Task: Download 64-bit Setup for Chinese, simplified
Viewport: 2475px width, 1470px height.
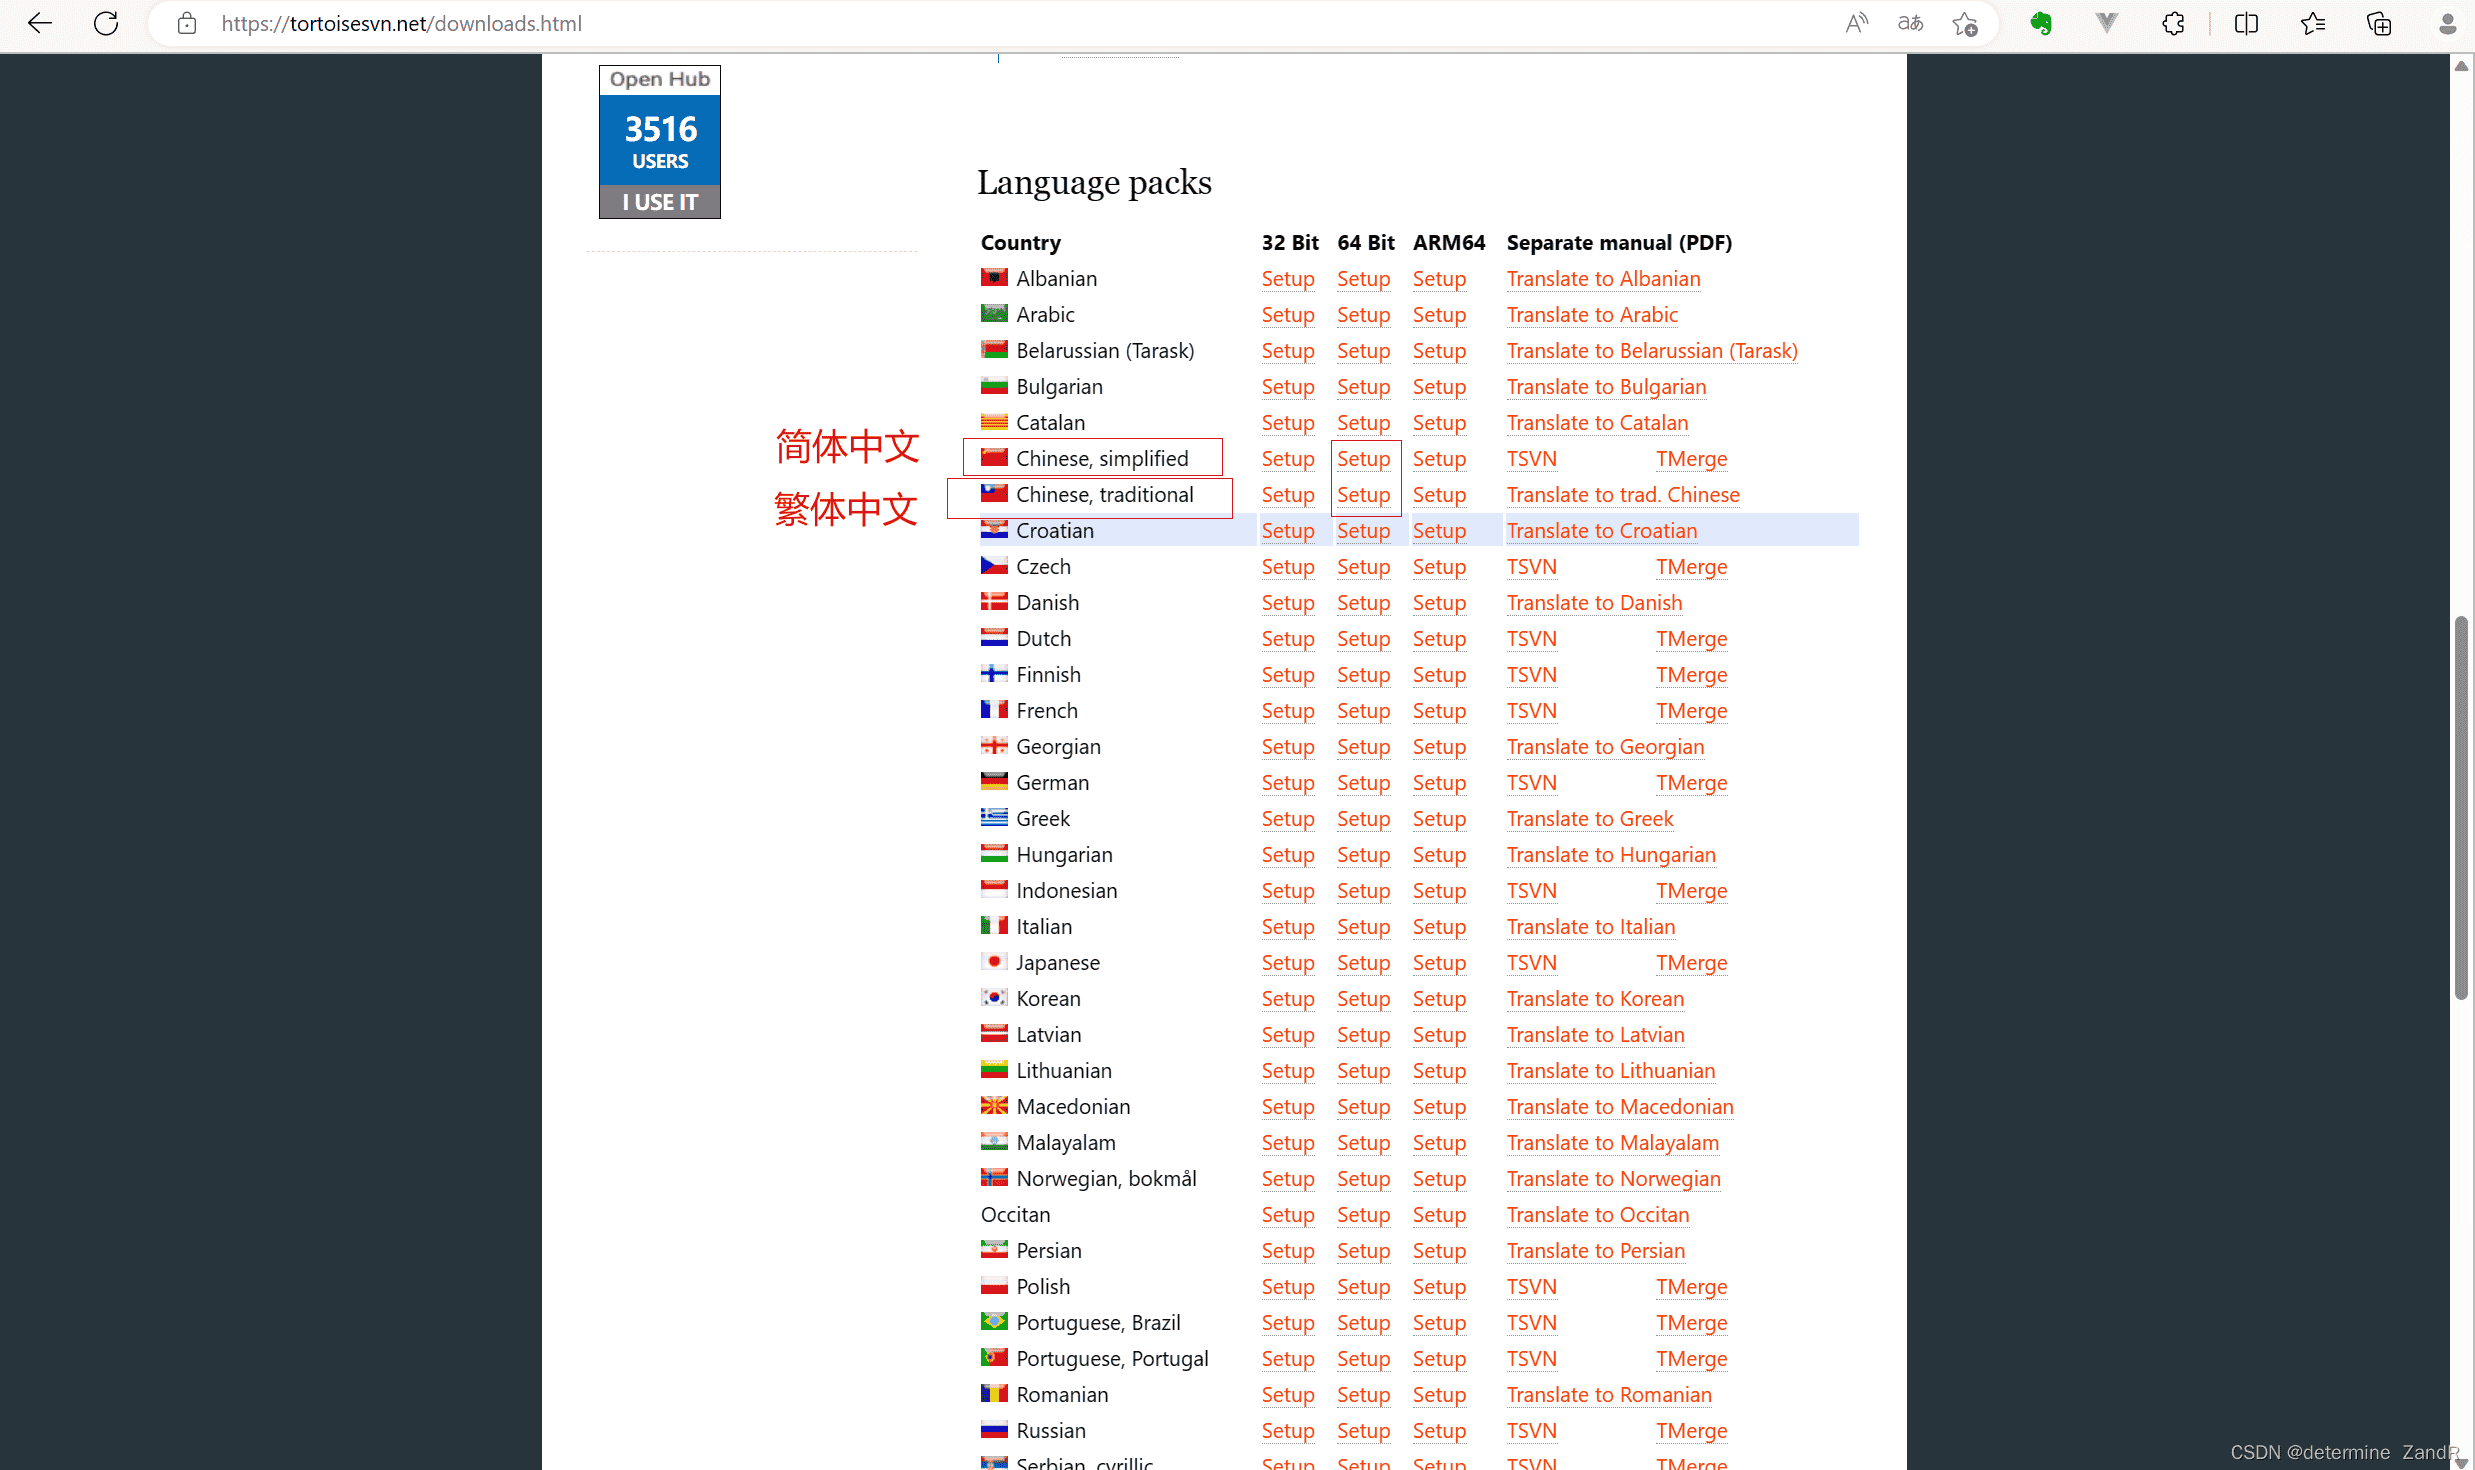Action: (x=1363, y=458)
